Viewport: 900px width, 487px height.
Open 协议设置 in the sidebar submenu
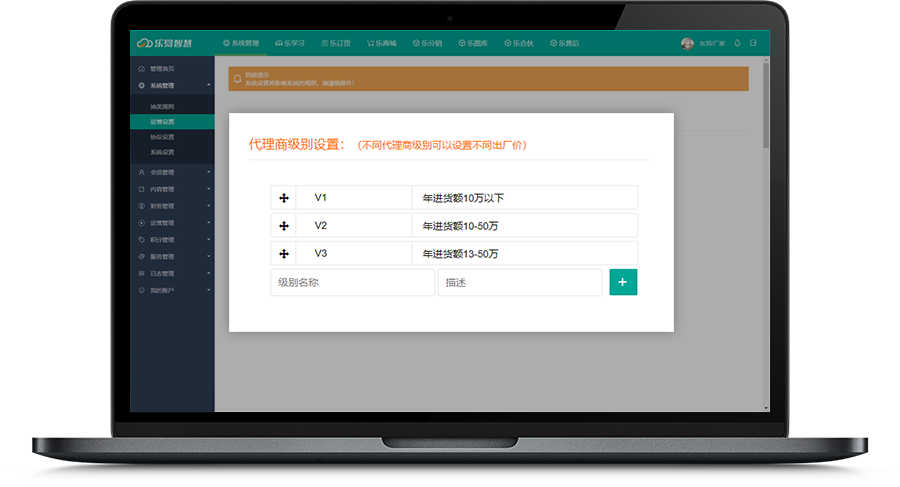tap(162, 137)
